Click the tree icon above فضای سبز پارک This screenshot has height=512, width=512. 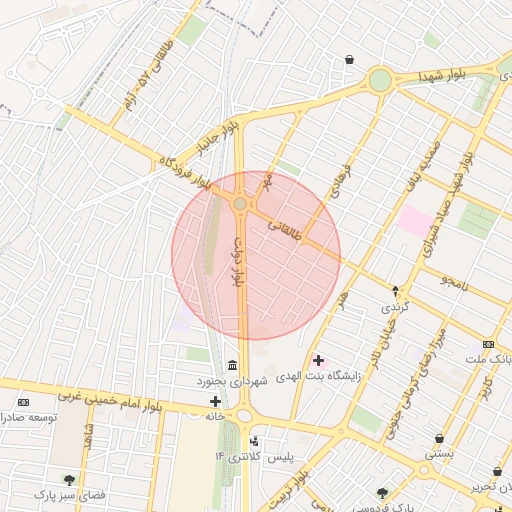click(x=69, y=480)
